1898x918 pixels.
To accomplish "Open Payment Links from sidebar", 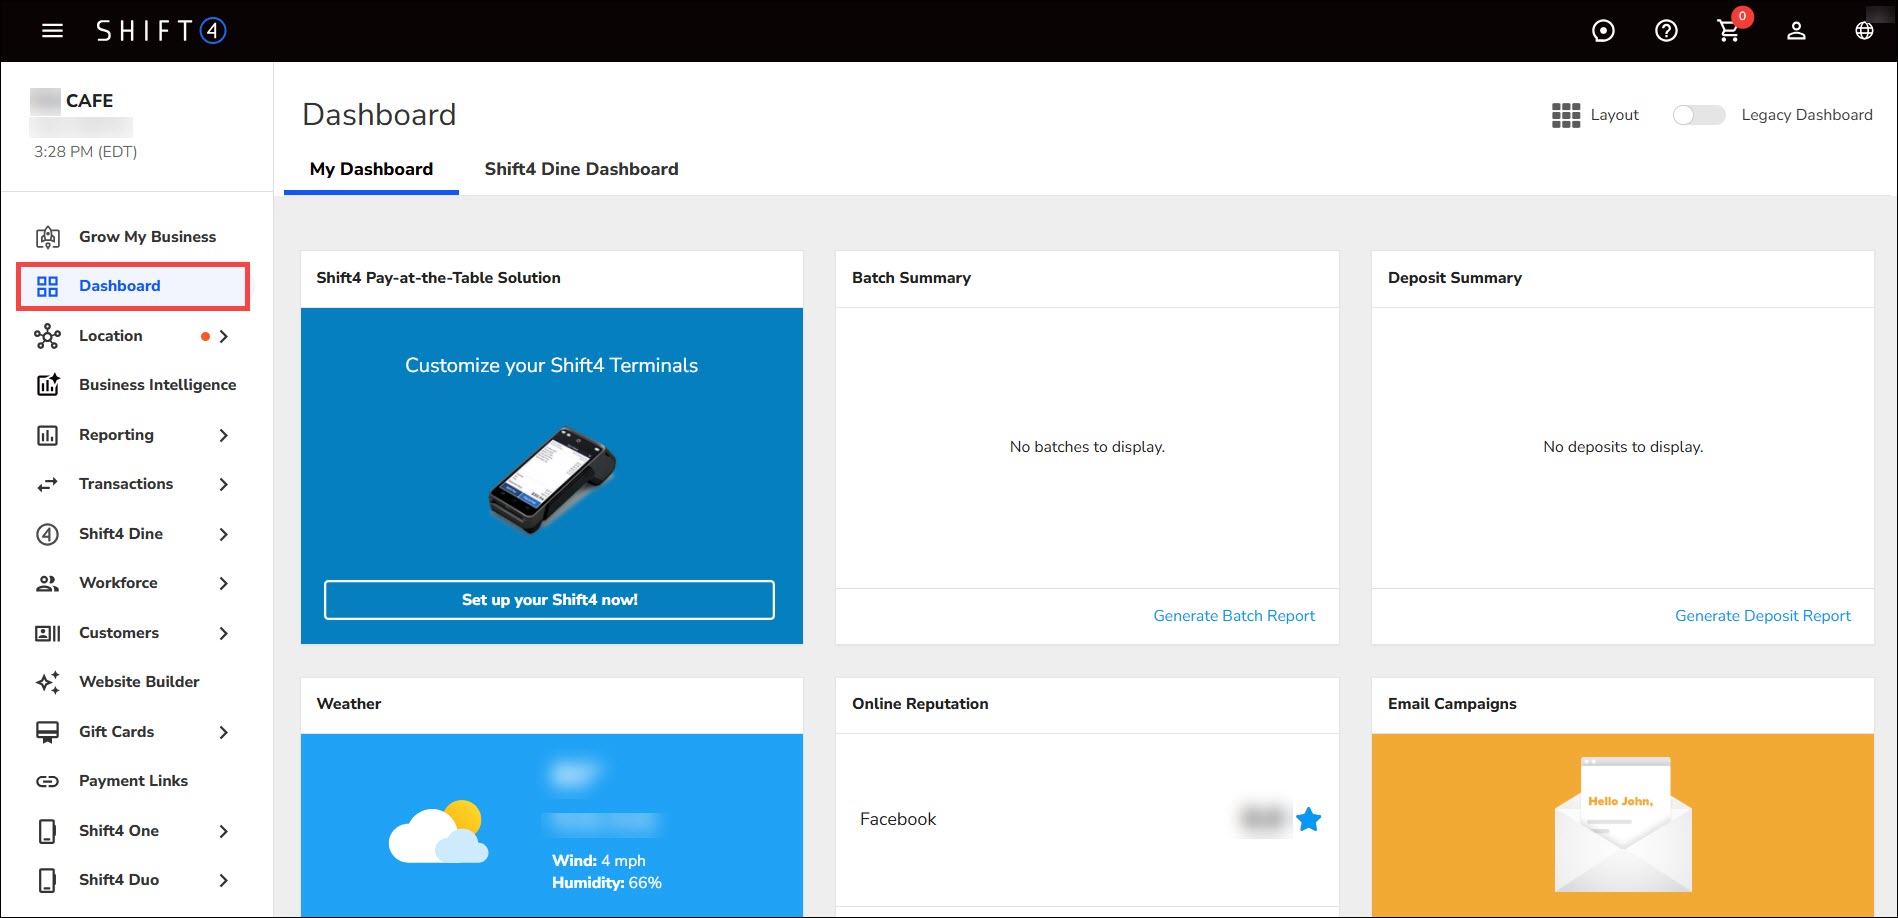I will pos(133,781).
